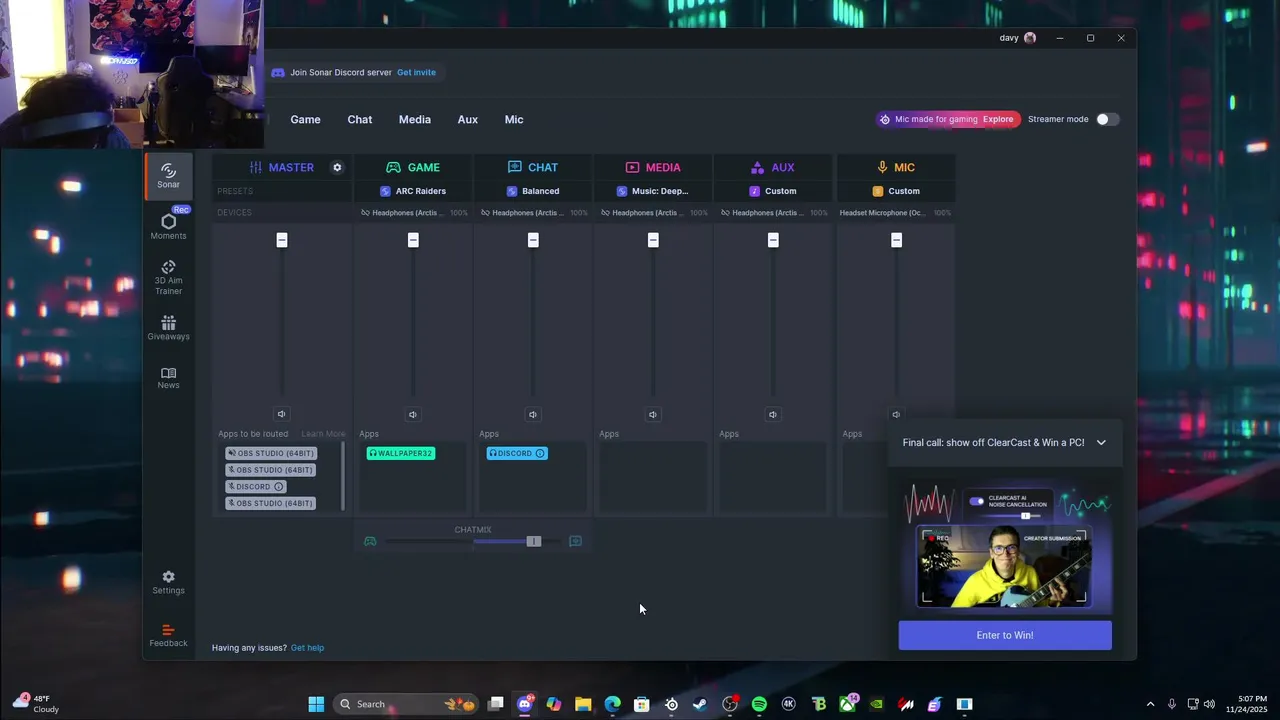Open Spotify from the taskbar
Viewport: 1280px width, 720px height.
click(759, 704)
